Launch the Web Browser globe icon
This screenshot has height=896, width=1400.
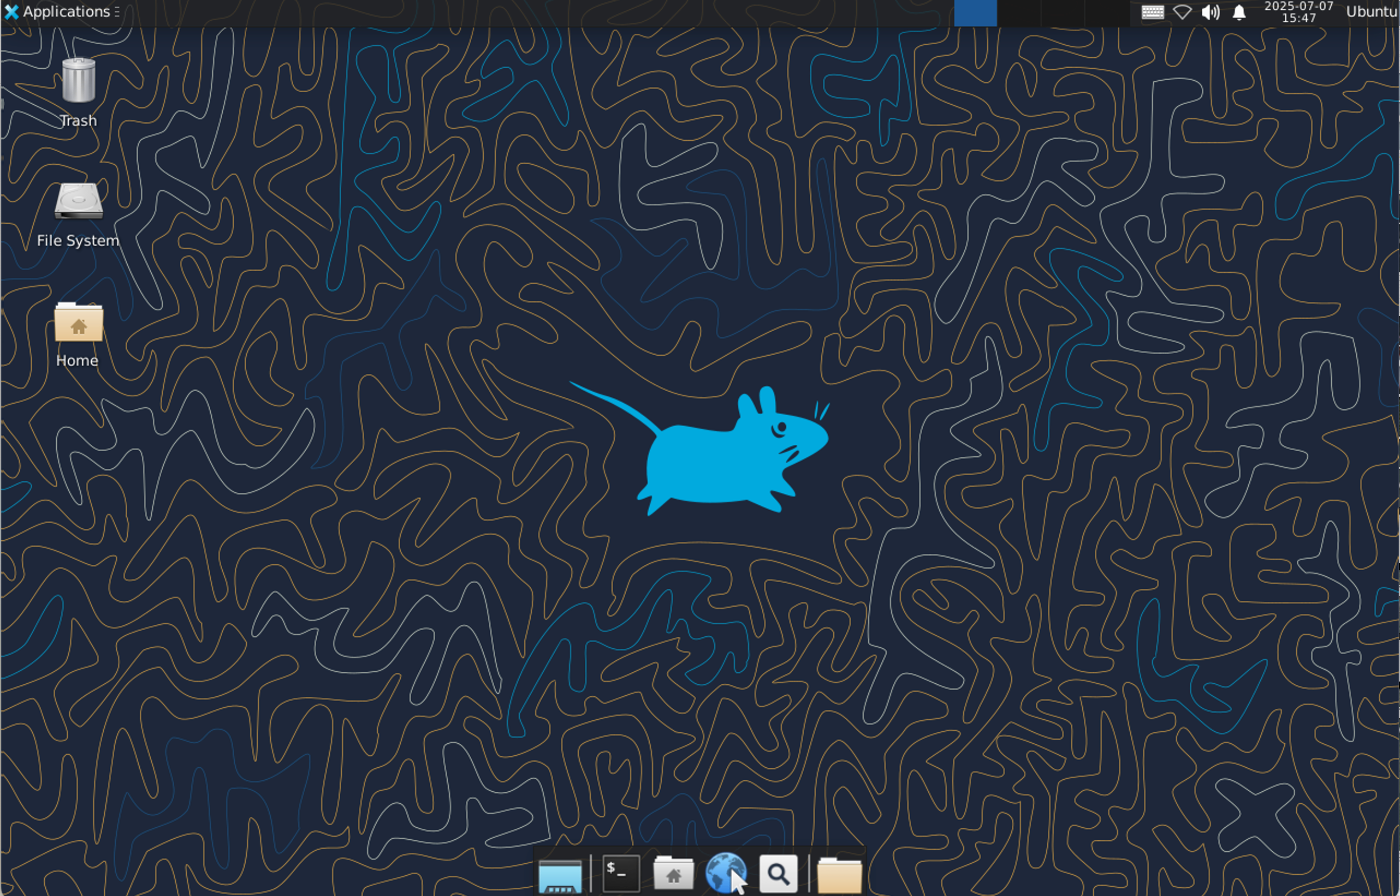[725, 874]
